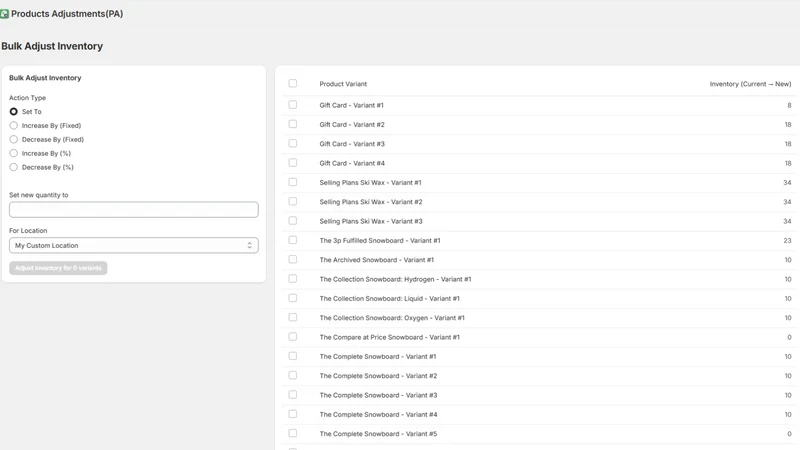This screenshot has height=450, width=800.
Task: Click inventory value 23 for 3p Fulfilled Snowboard
Action: click(787, 241)
